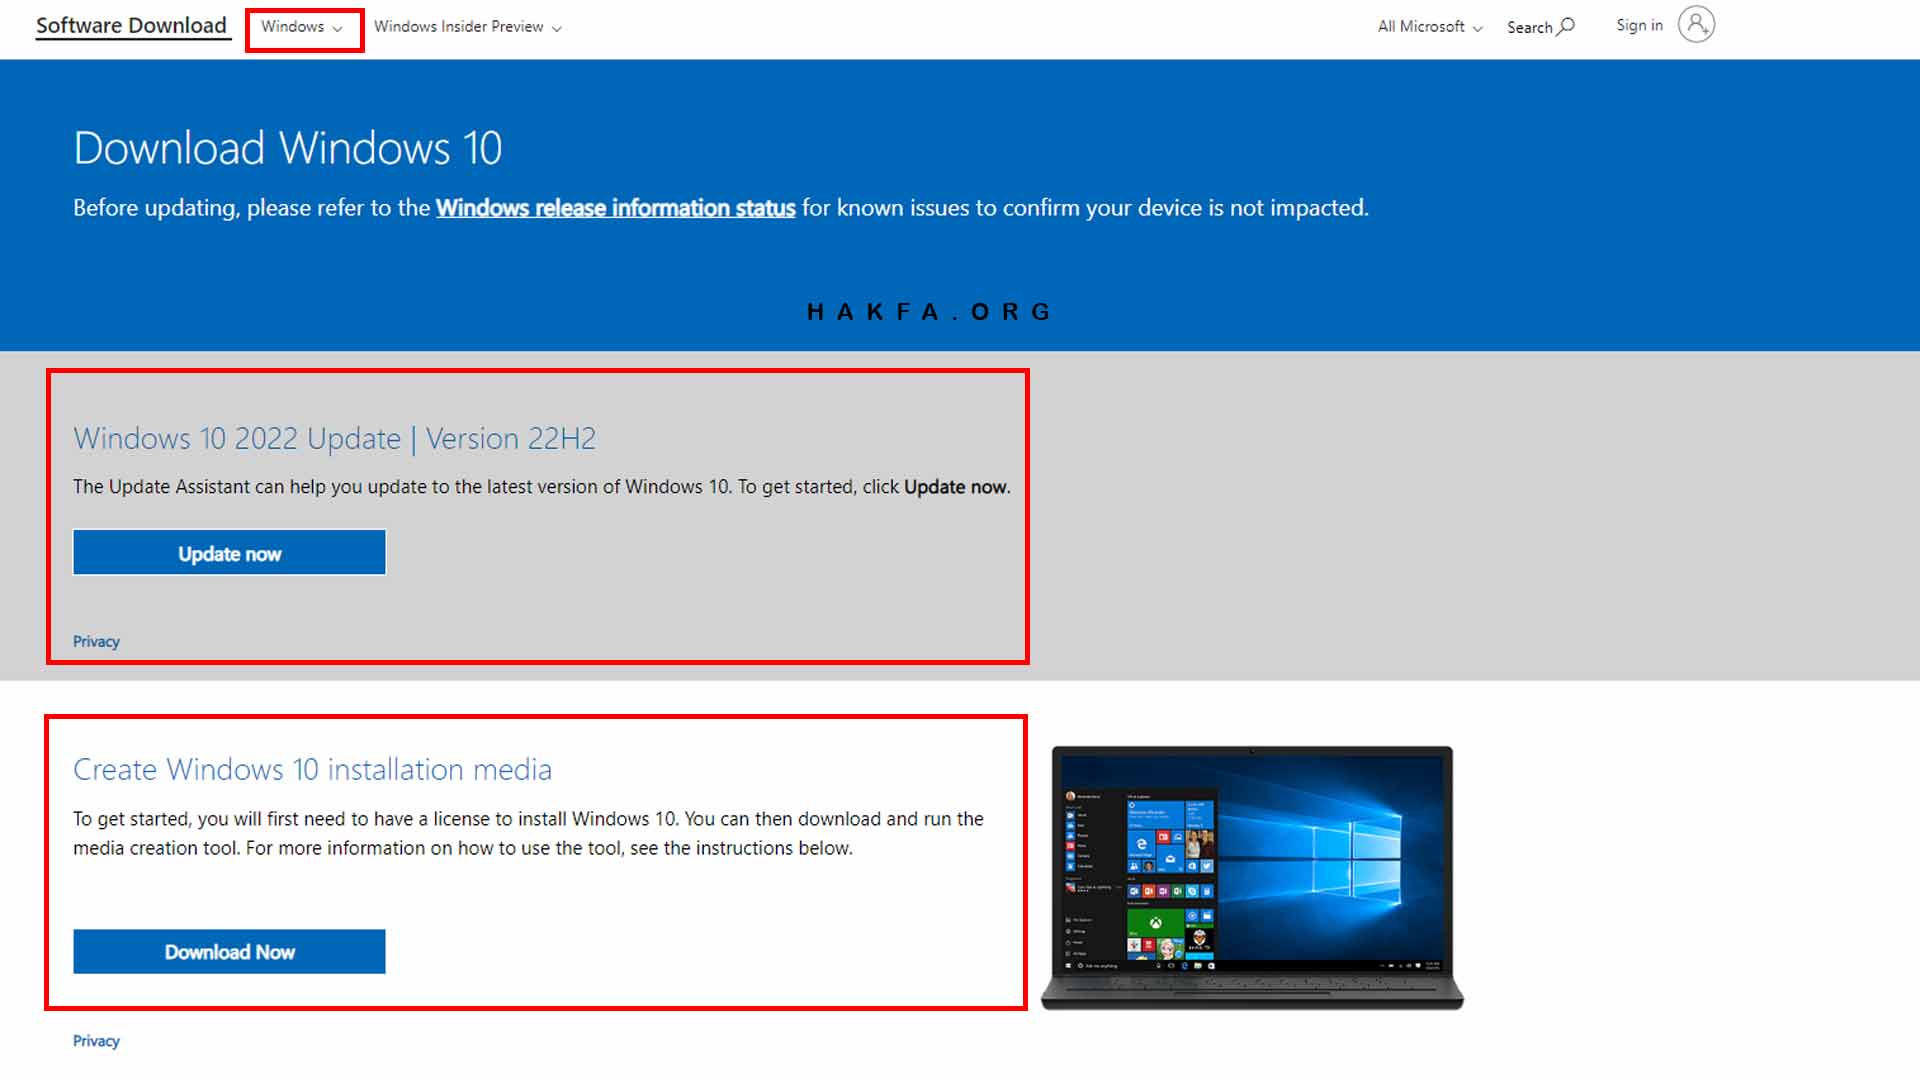
Task: Click the Search magnifier icon
Action: (1566, 26)
